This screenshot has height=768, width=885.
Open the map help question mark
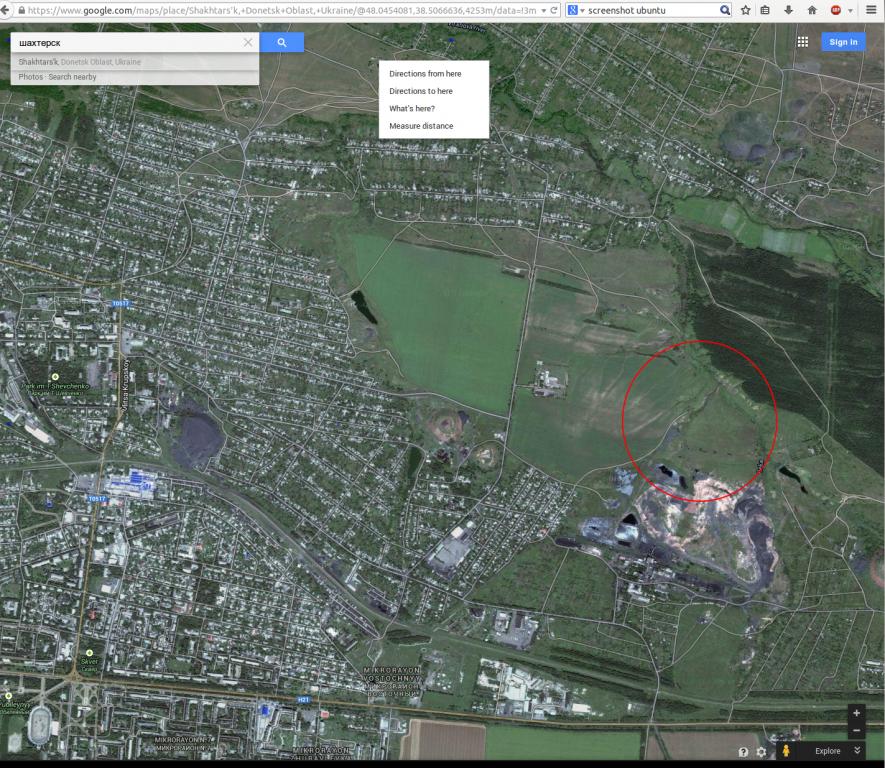click(743, 752)
